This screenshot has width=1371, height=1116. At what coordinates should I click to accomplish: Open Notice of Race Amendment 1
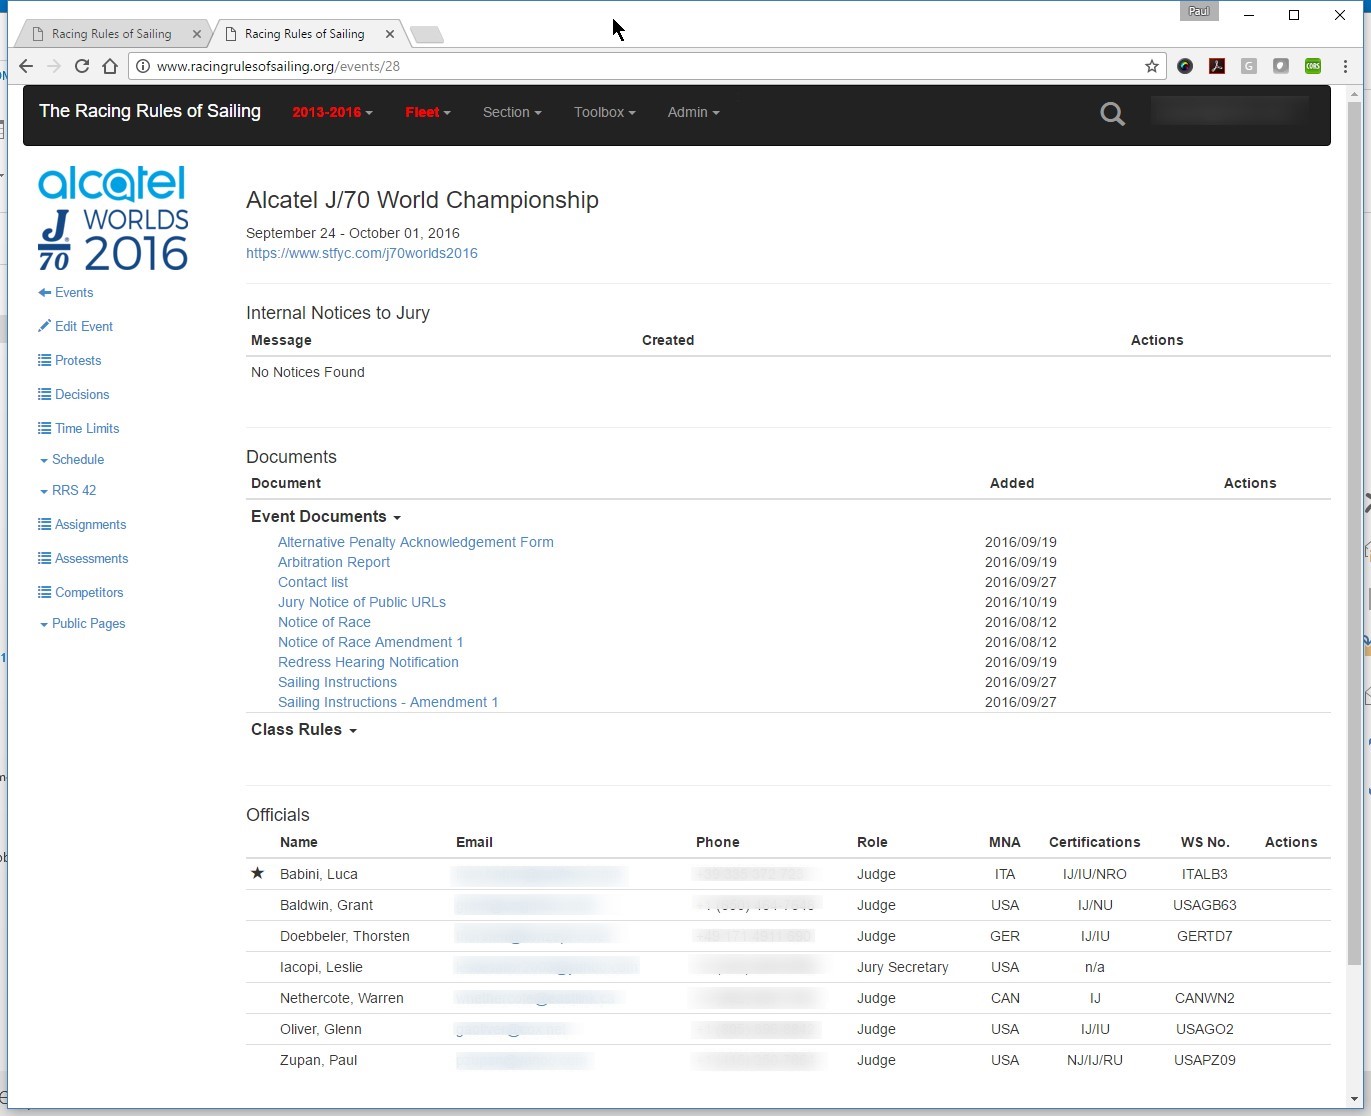pos(371,642)
